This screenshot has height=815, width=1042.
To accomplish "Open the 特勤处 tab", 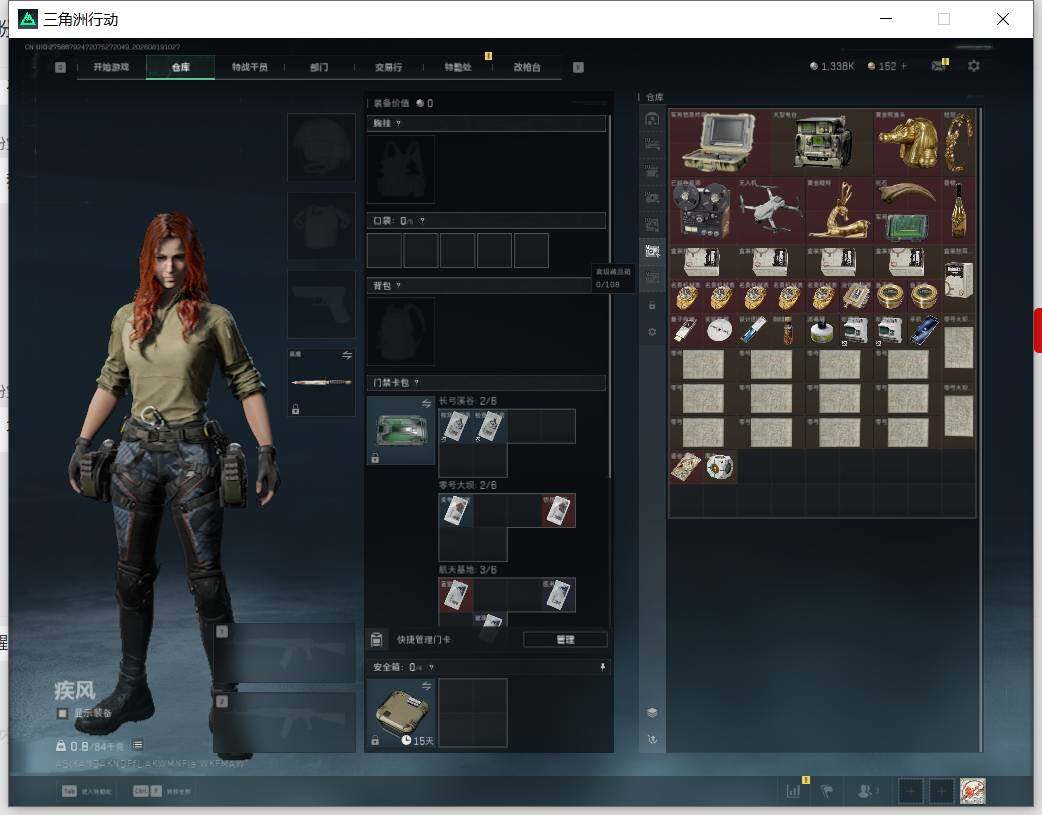I will [x=458, y=67].
